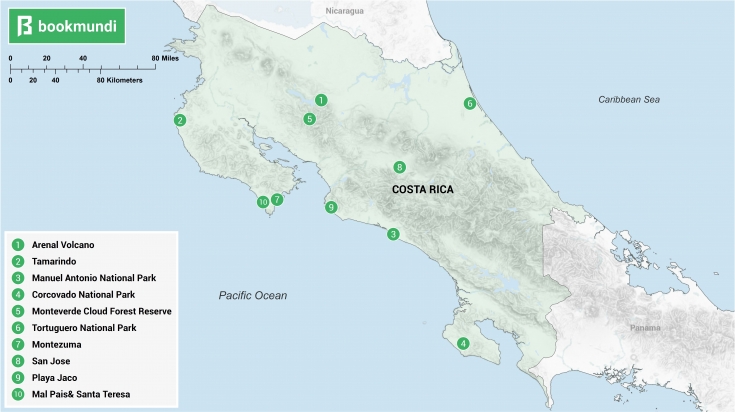
Task: Click map marker 1 for Arenal Volcano
Action: [321, 100]
